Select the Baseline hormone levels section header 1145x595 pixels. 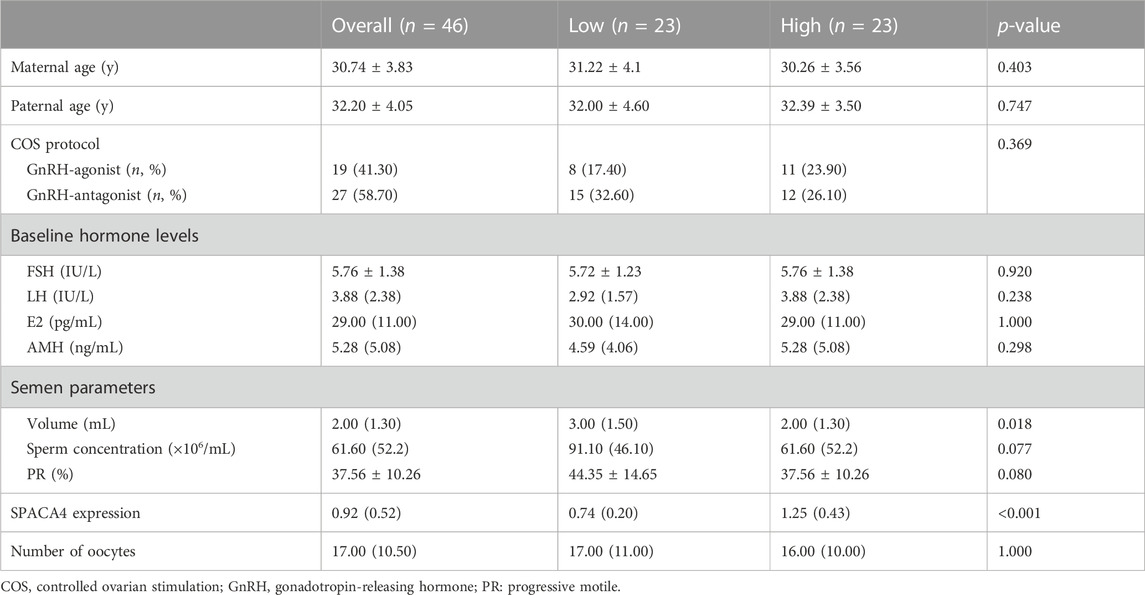(104, 236)
